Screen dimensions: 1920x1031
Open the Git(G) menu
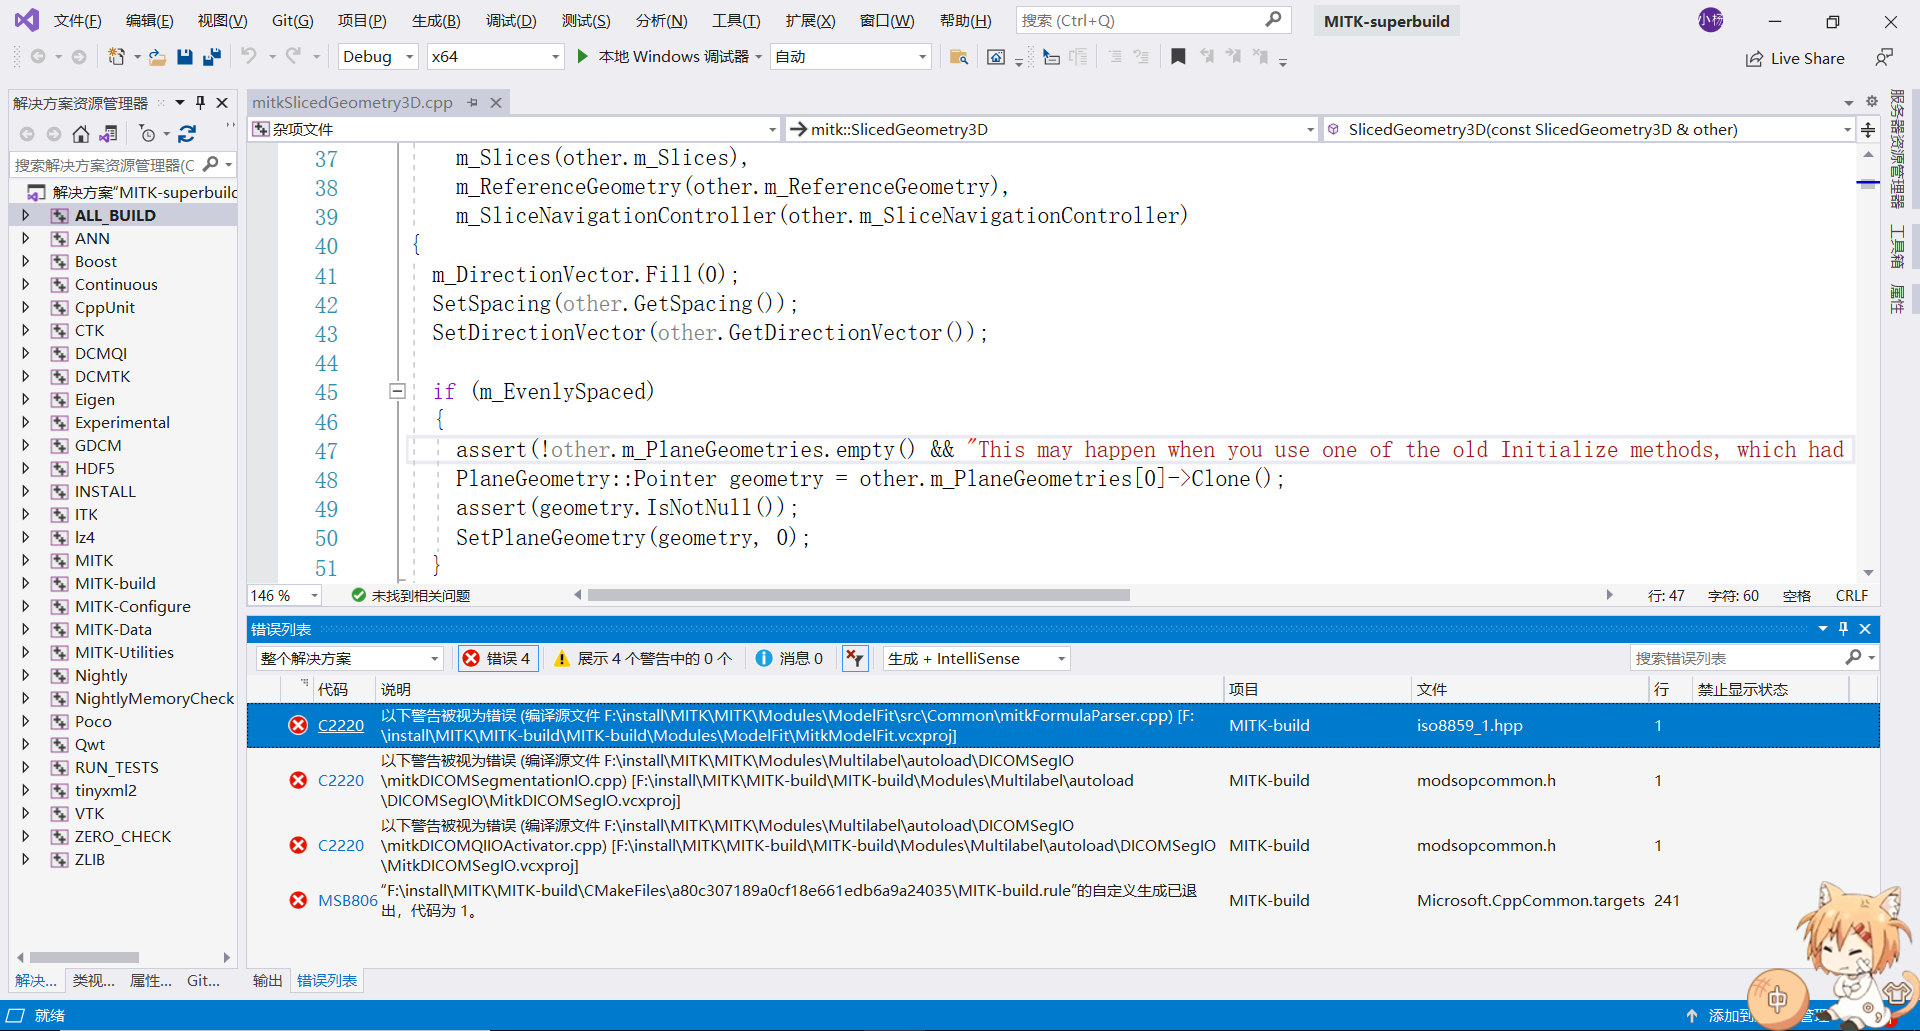(292, 20)
